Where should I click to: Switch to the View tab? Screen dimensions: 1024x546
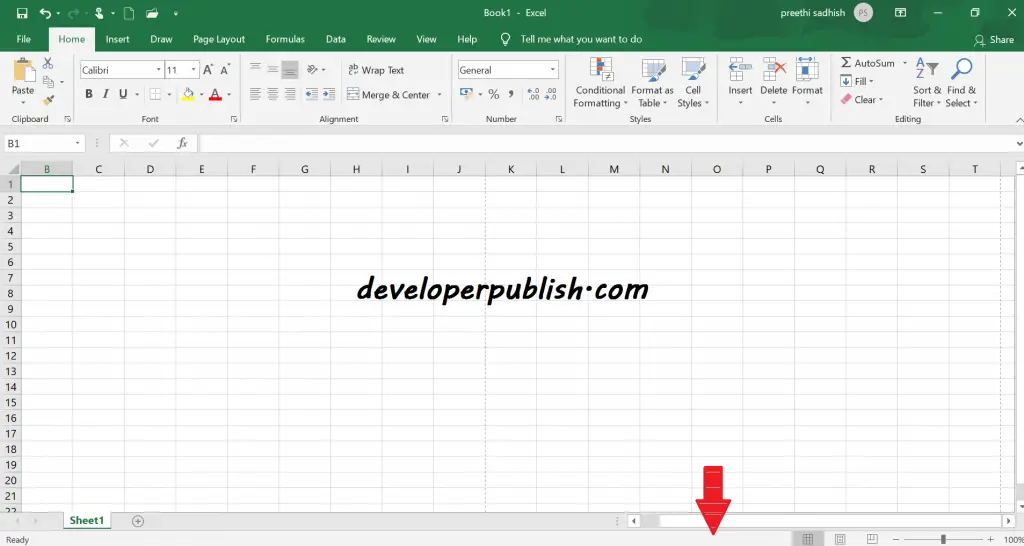(426, 39)
